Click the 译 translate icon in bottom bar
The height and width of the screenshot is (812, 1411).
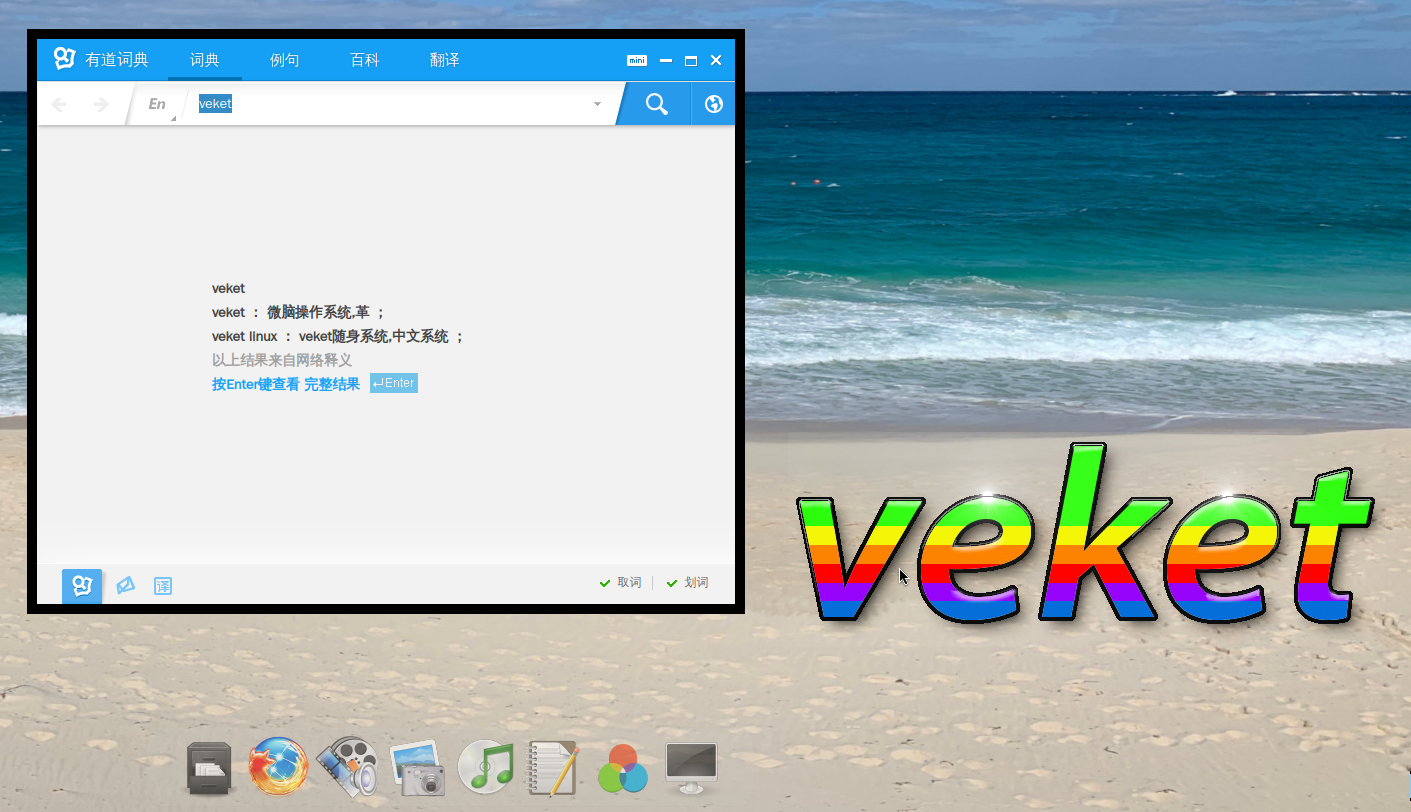click(x=163, y=585)
